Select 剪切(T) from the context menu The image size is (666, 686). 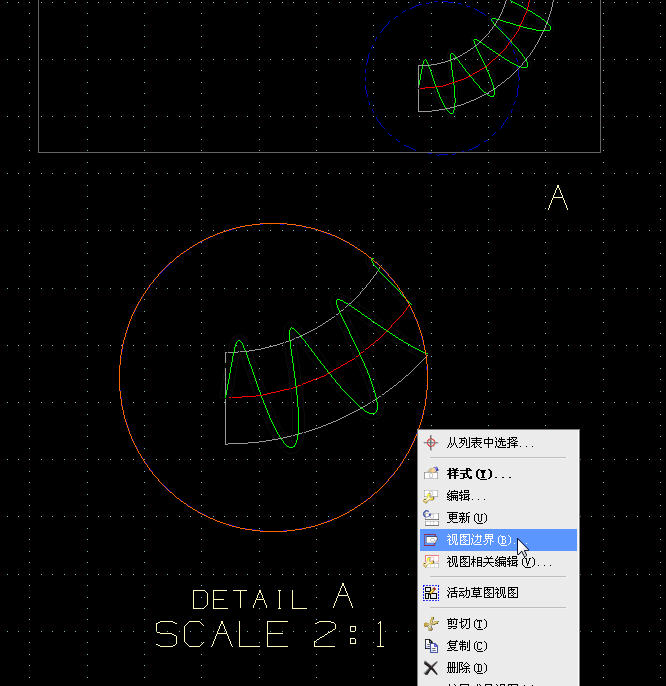tap(498, 624)
